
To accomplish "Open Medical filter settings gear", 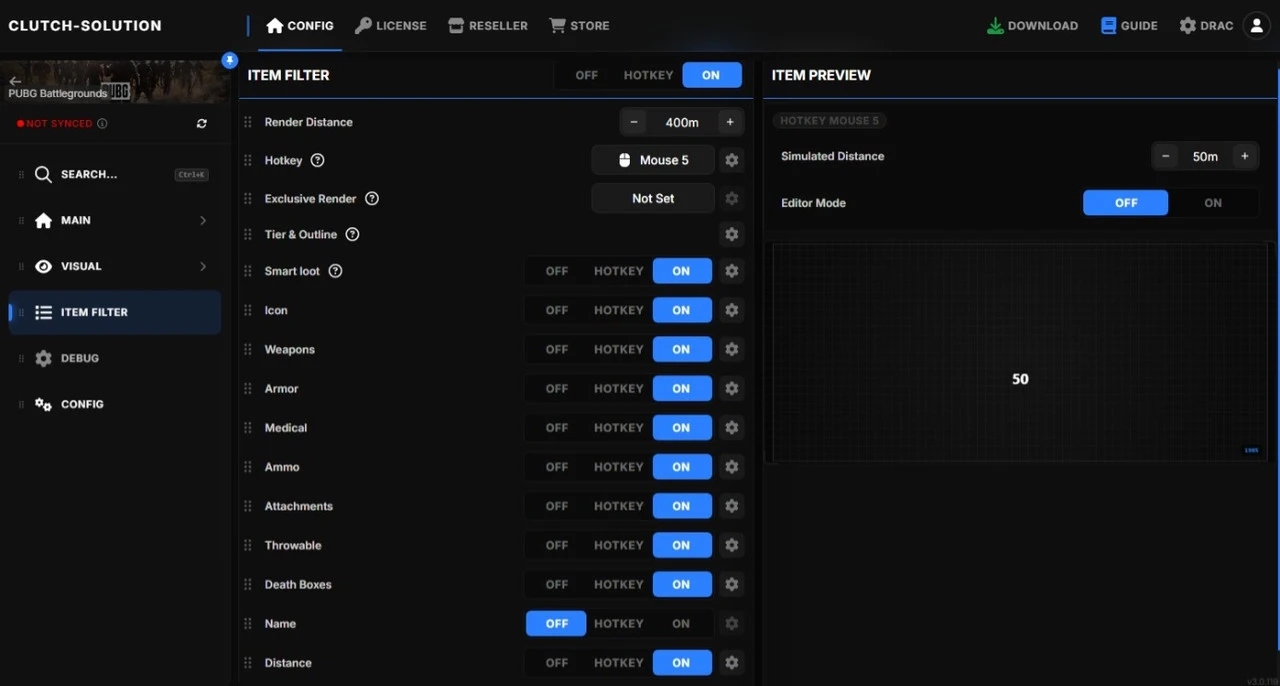I will click(x=732, y=428).
